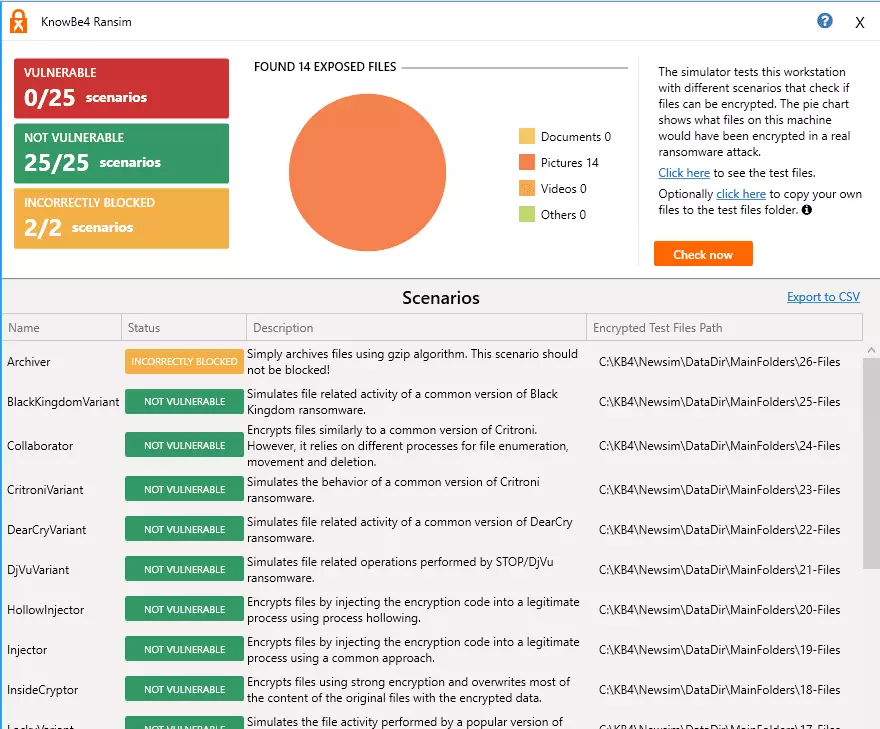Click the Incorrectly Blocked 2/2 yellow tile

pos(121,218)
